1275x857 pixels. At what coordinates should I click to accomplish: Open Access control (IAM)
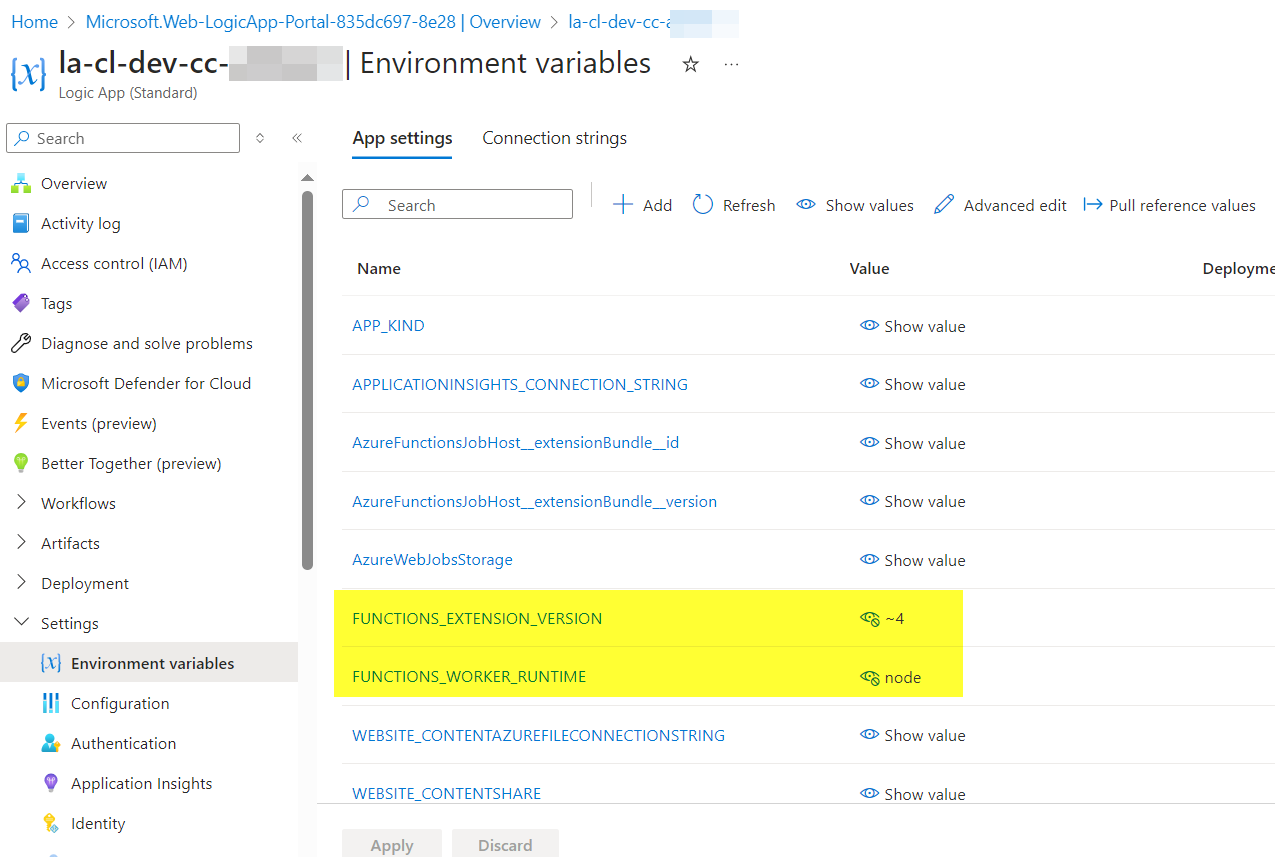(114, 263)
